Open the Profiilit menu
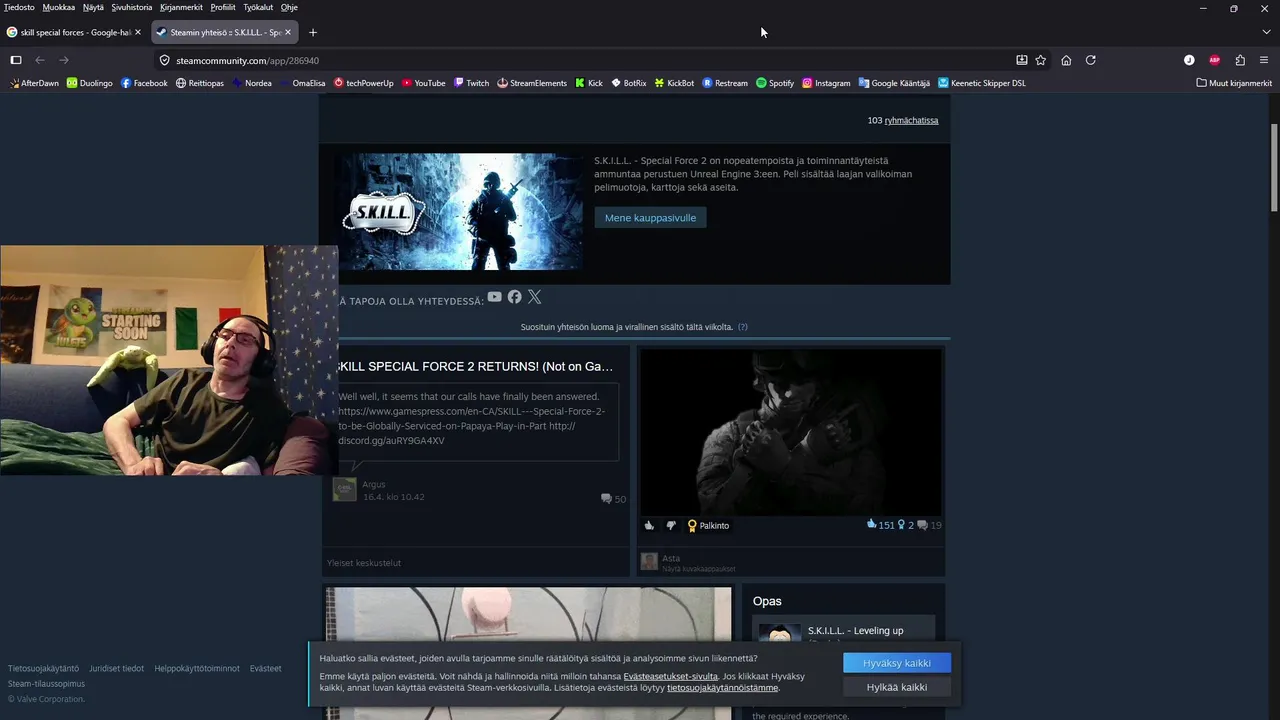 (x=223, y=7)
